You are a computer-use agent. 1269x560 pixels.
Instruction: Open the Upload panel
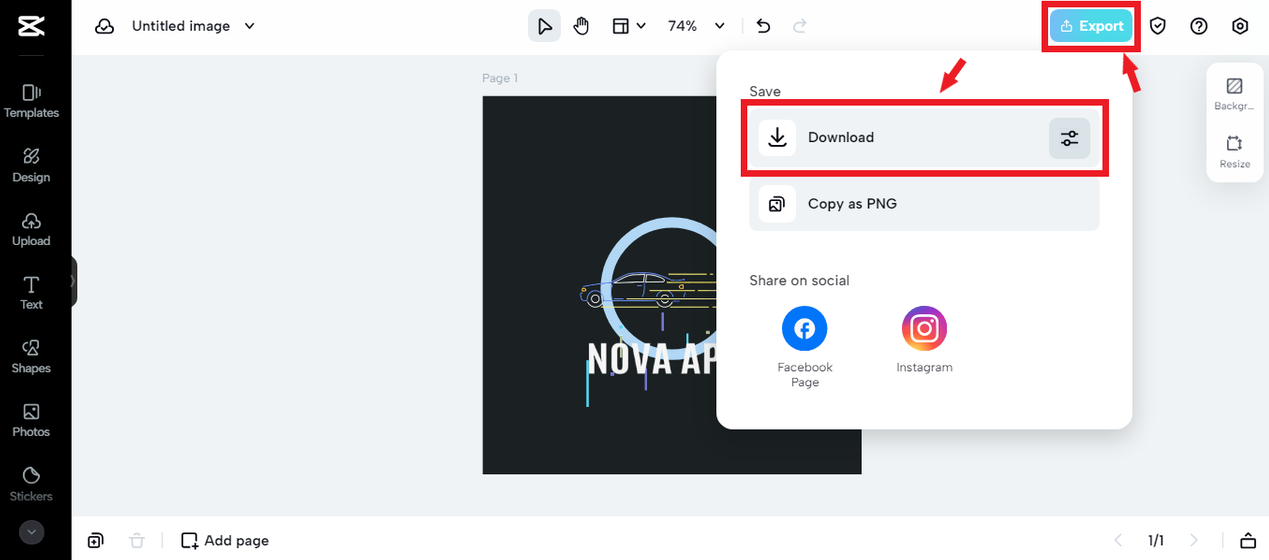click(x=31, y=229)
